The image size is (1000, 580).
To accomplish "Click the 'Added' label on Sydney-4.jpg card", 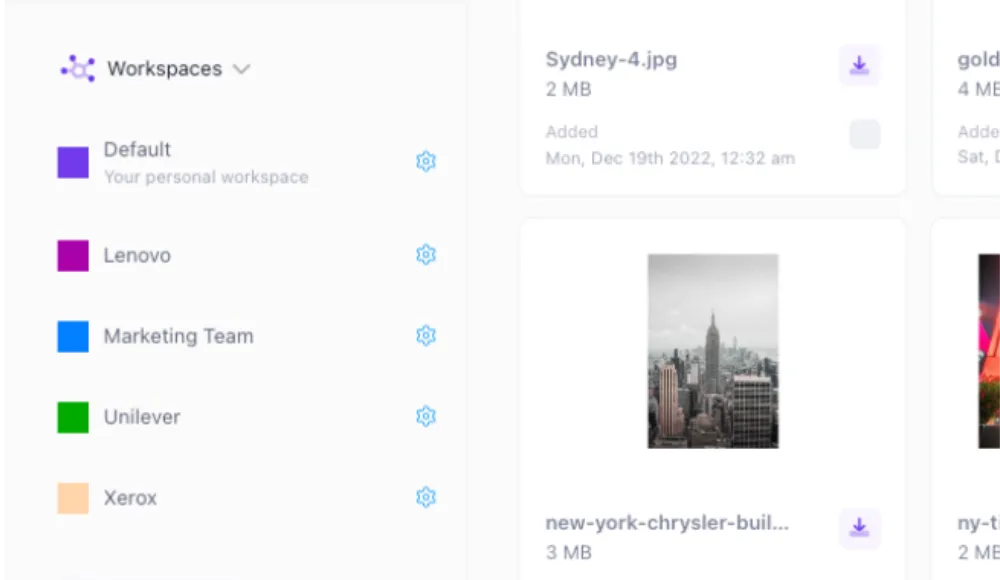I will point(571,131).
